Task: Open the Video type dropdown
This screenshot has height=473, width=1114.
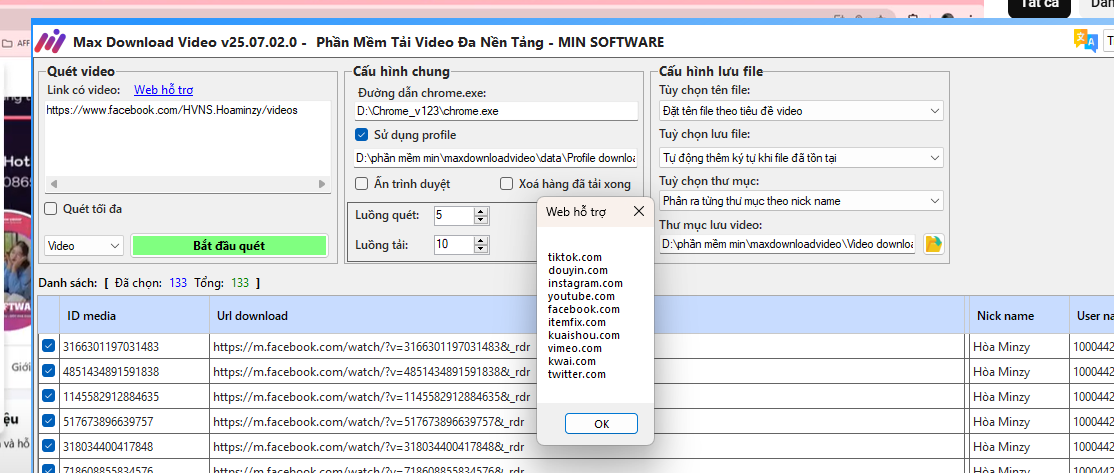Action: (x=84, y=246)
